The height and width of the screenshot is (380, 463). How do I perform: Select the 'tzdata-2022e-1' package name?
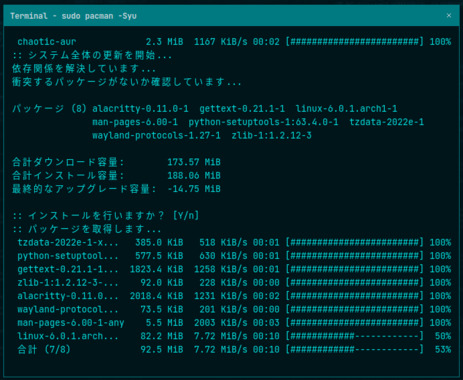point(387,122)
